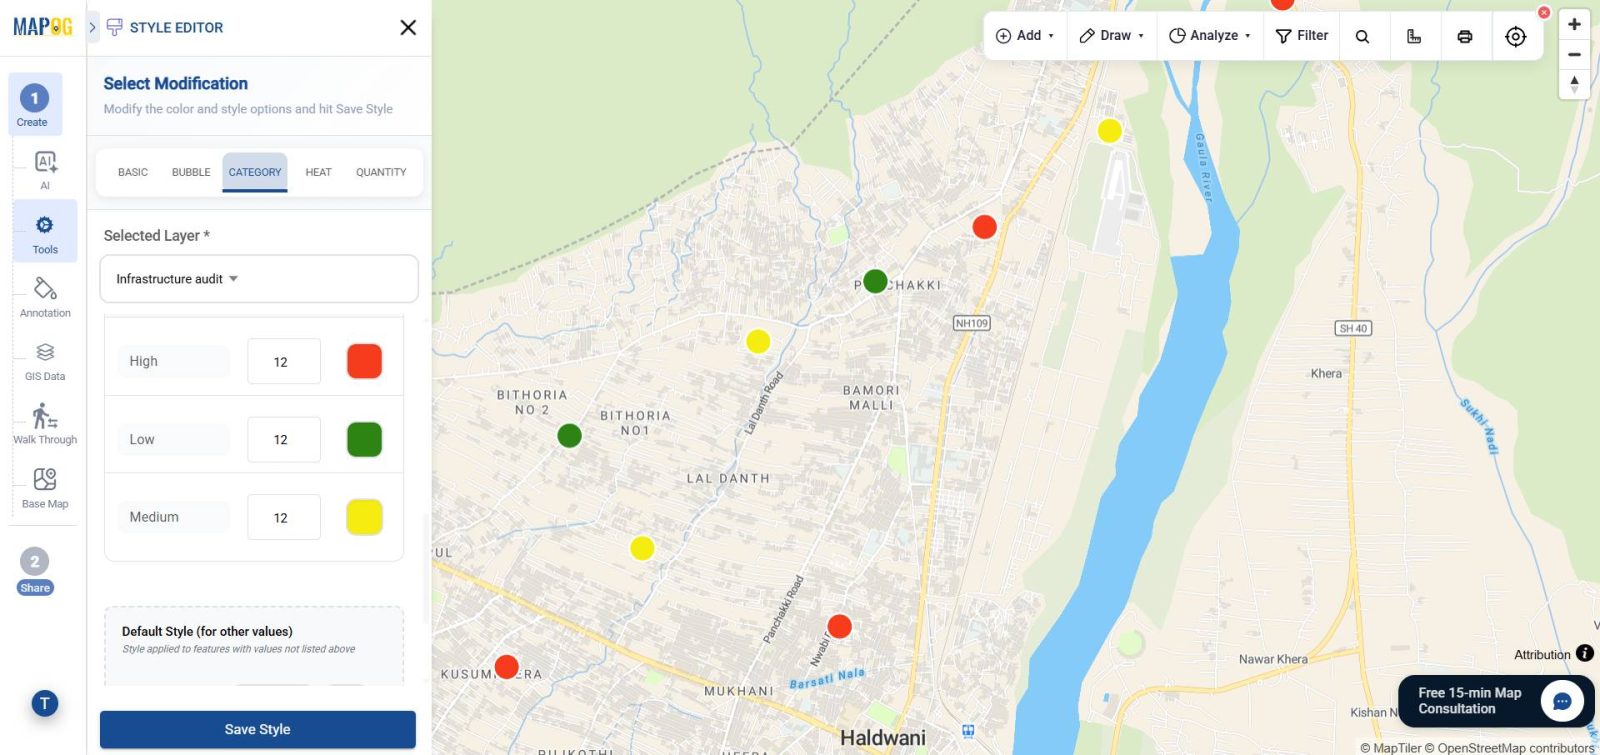The image size is (1600, 755).
Task: Click the locate me target icon
Action: (x=1516, y=36)
